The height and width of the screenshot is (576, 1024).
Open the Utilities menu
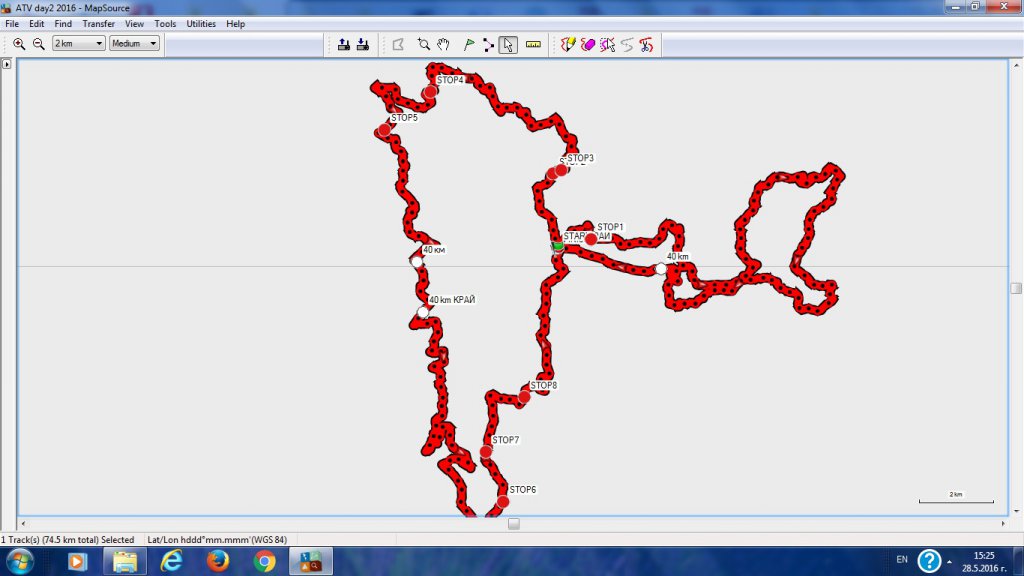point(201,24)
